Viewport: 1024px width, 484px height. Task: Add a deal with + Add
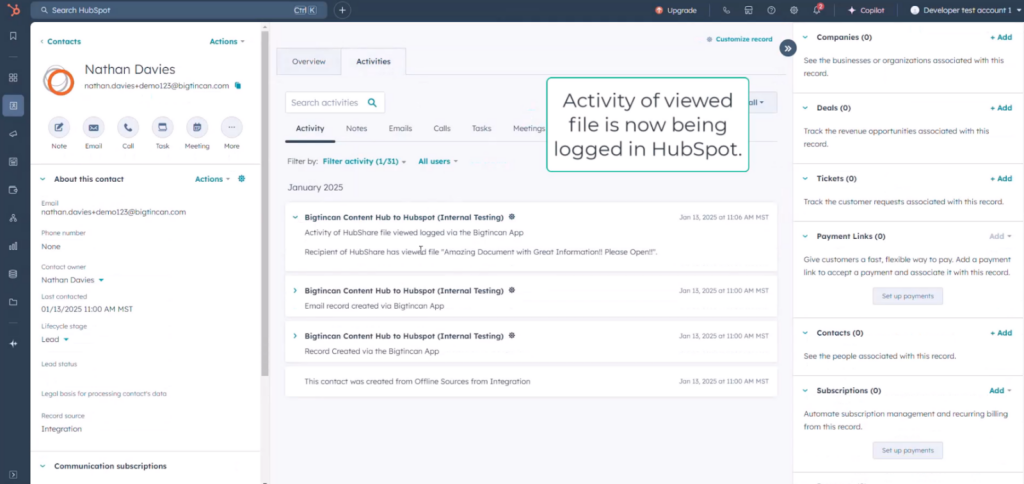pyautogui.click(x=1001, y=108)
